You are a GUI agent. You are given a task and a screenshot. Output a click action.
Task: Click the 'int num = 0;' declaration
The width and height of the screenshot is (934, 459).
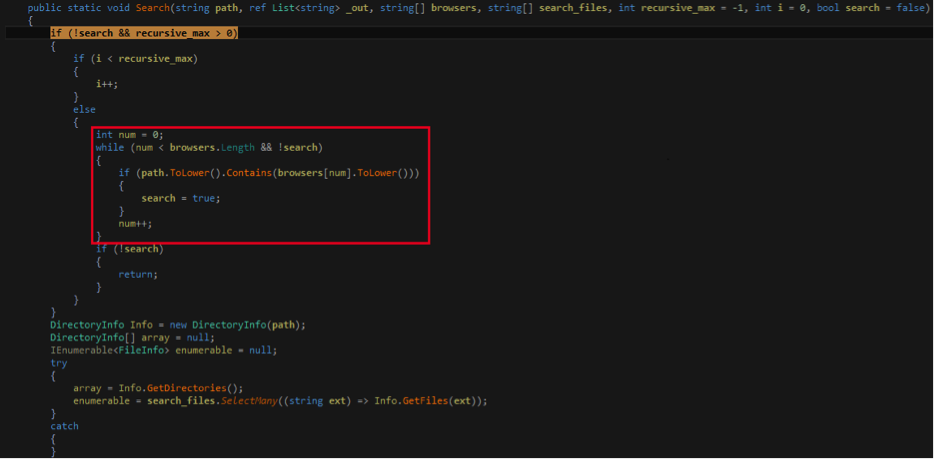[129, 135]
